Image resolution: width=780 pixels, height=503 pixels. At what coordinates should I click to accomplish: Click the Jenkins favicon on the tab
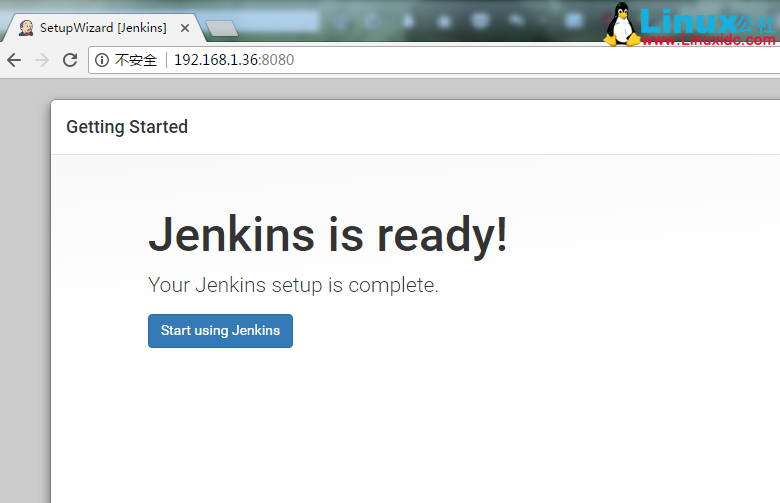point(26,28)
